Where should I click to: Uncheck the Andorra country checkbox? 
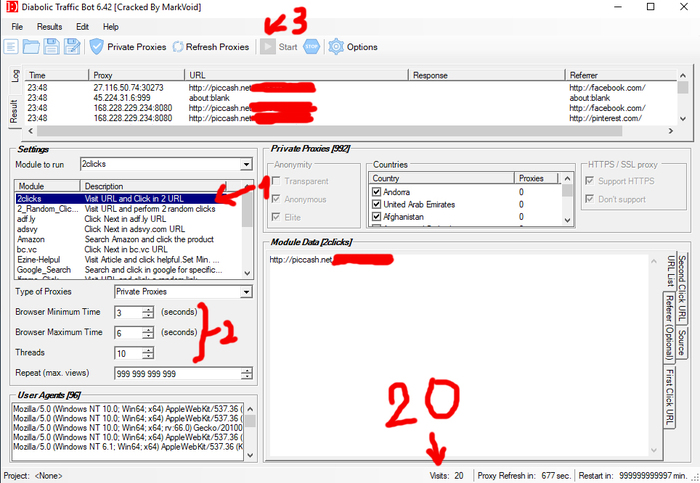[376, 192]
